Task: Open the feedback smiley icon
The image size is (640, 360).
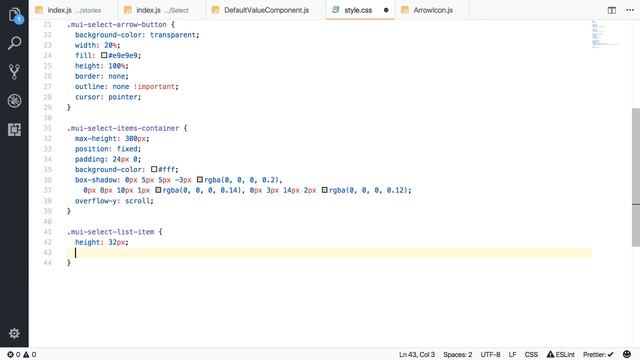Action: point(627,354)
